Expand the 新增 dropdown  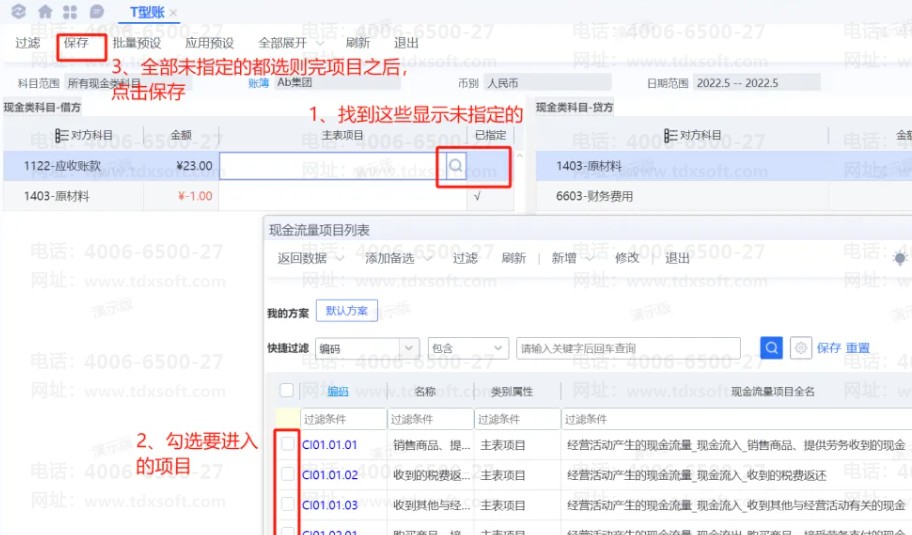point(589,258)
